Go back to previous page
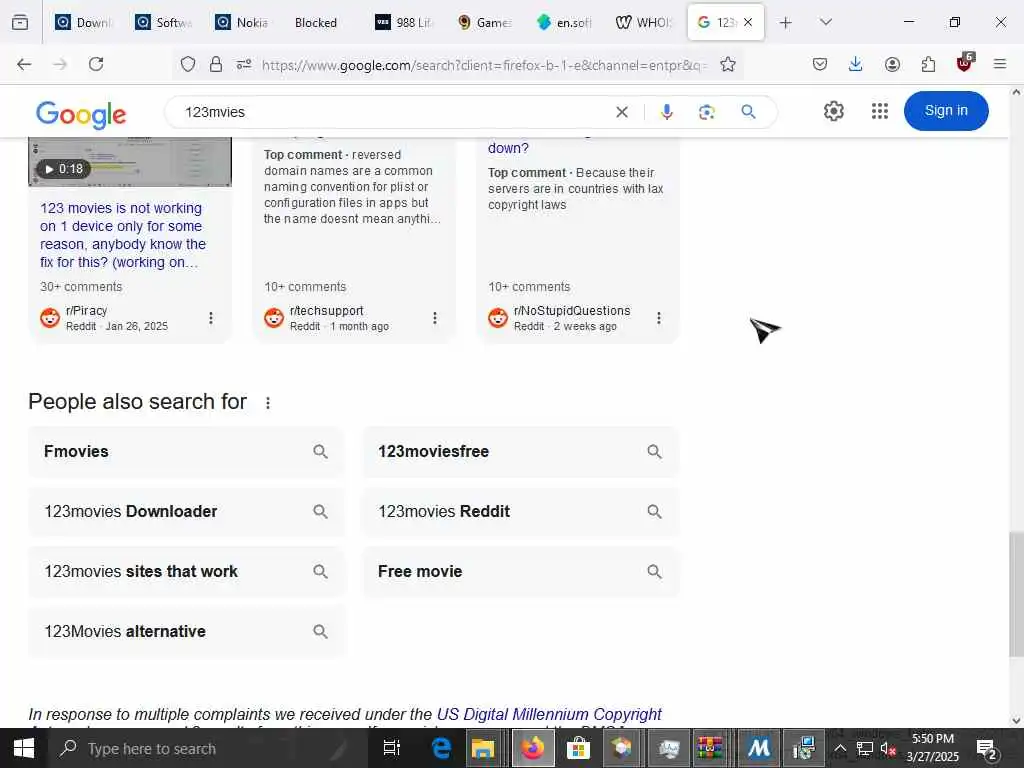Viewport: 1024px width, 768px height. (x=24, y=64)
